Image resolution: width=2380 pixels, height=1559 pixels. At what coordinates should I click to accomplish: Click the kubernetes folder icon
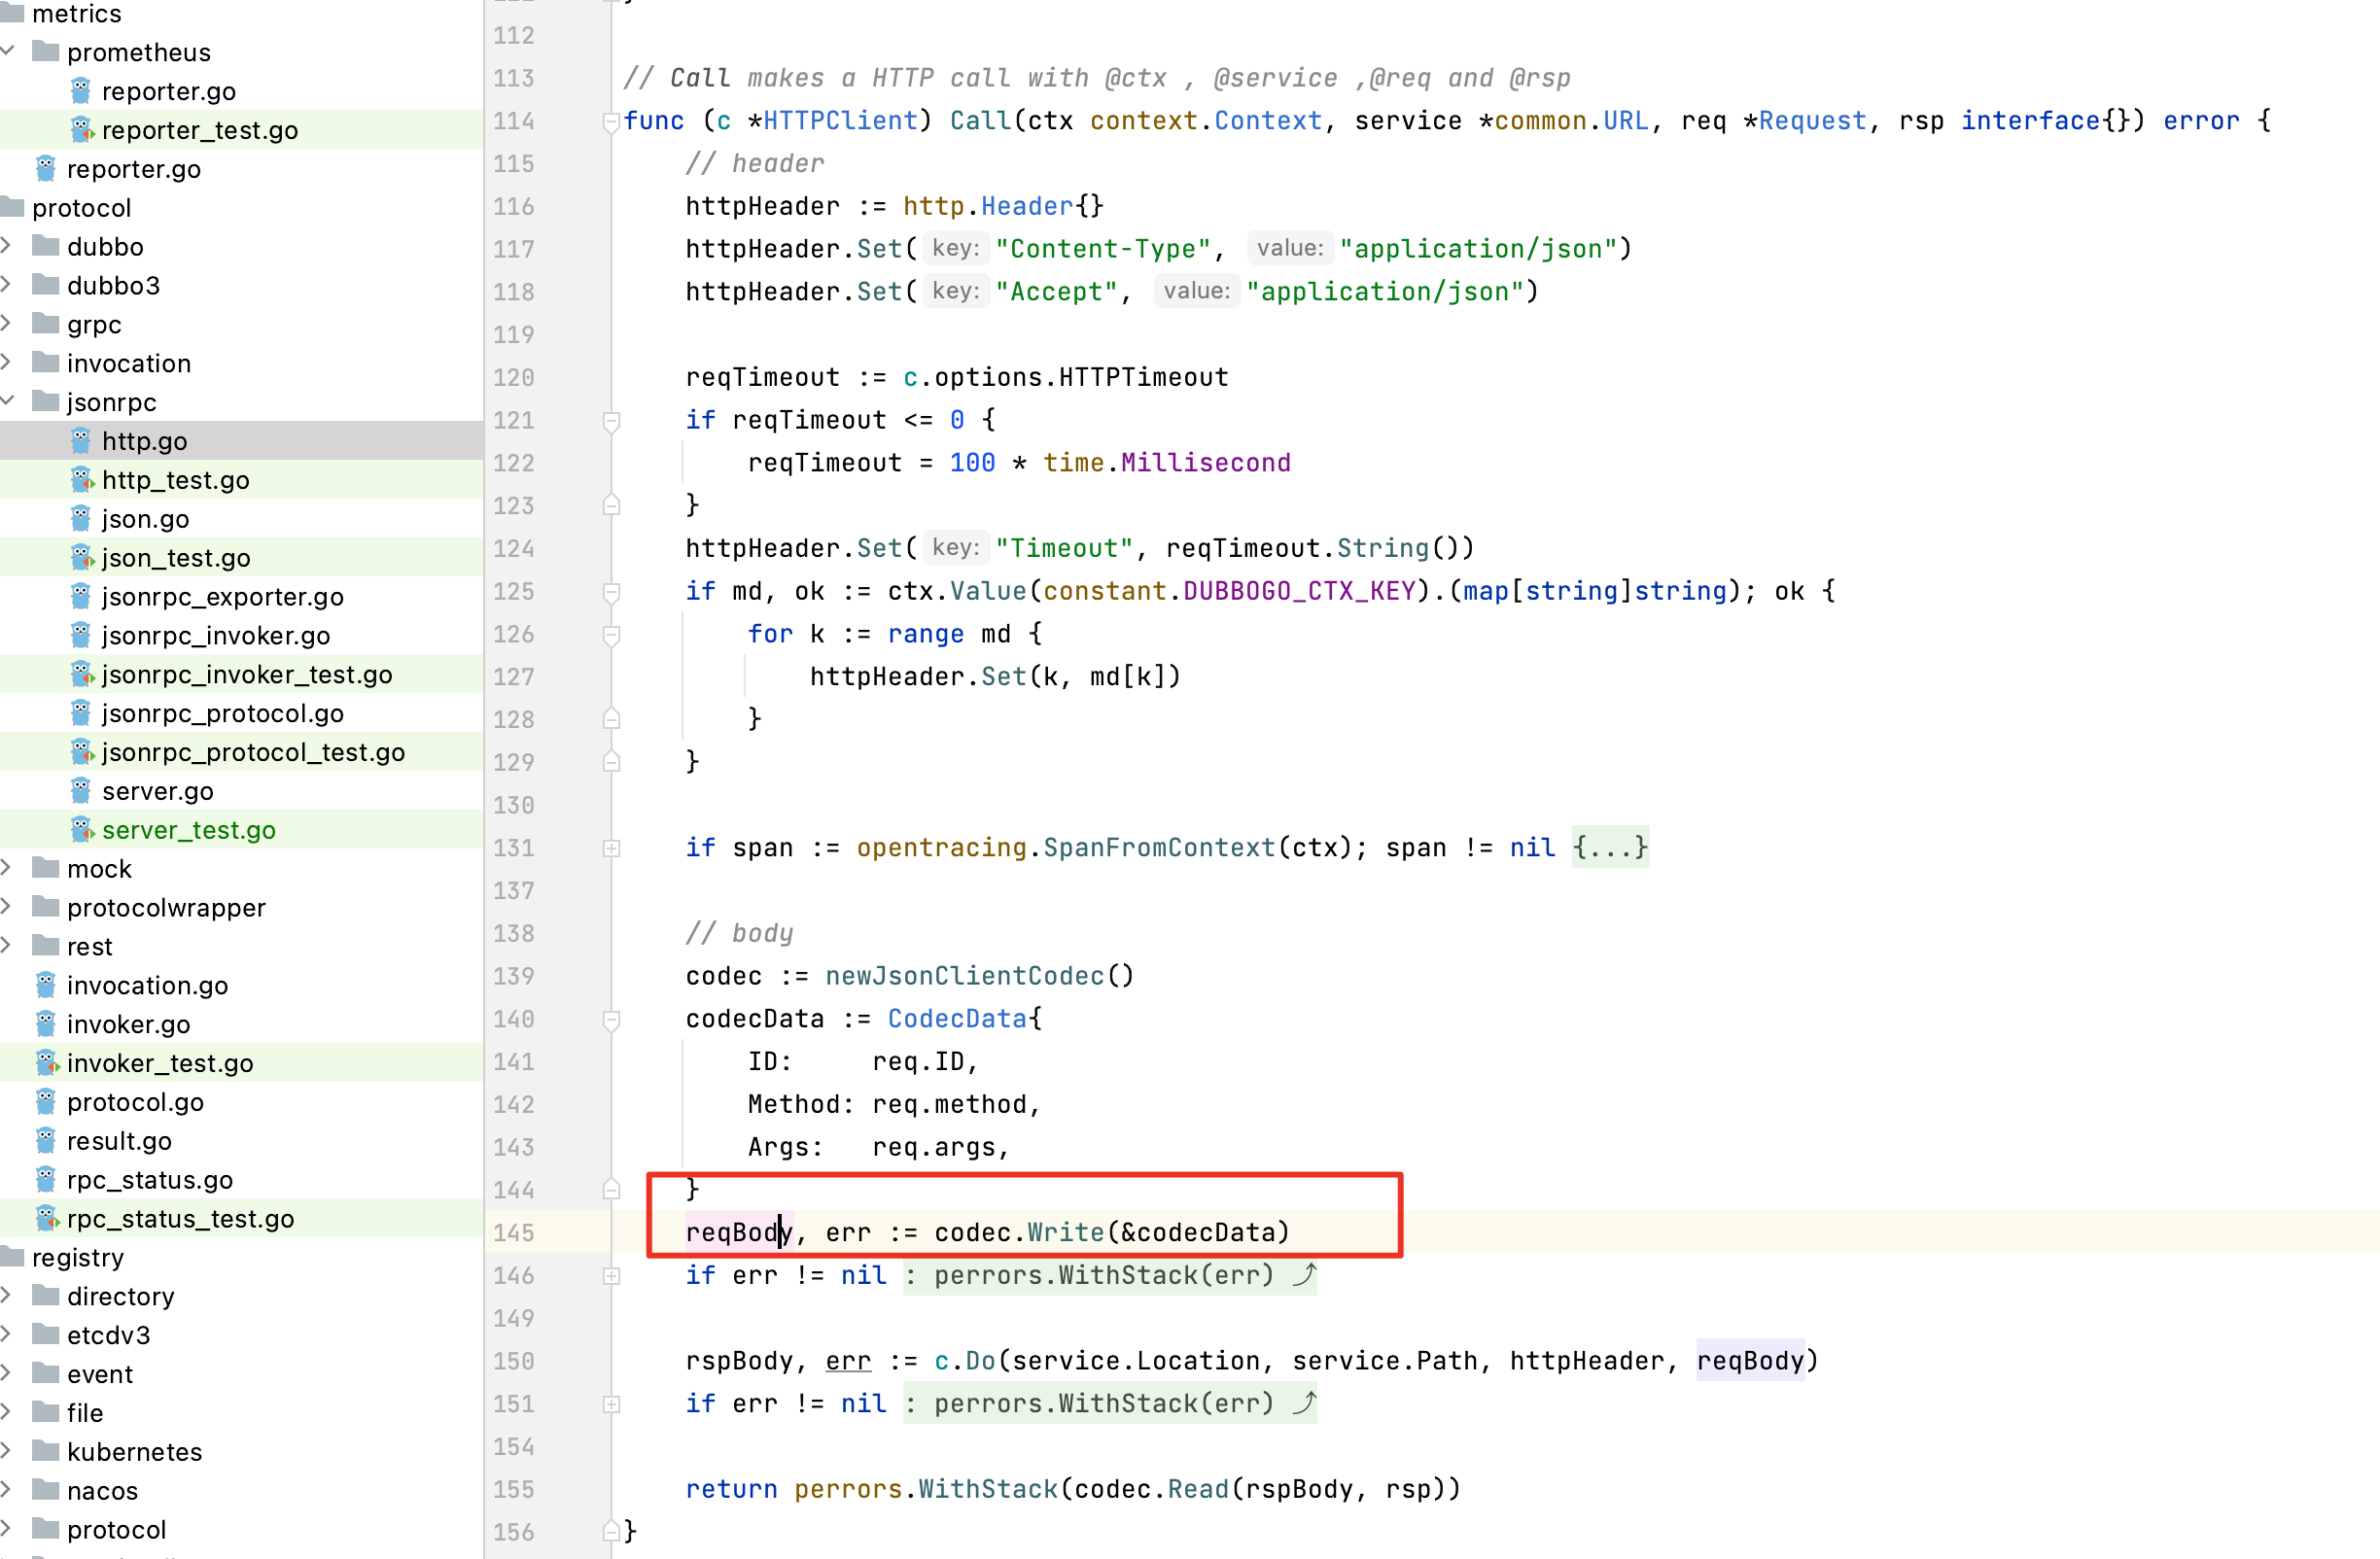46,1452
